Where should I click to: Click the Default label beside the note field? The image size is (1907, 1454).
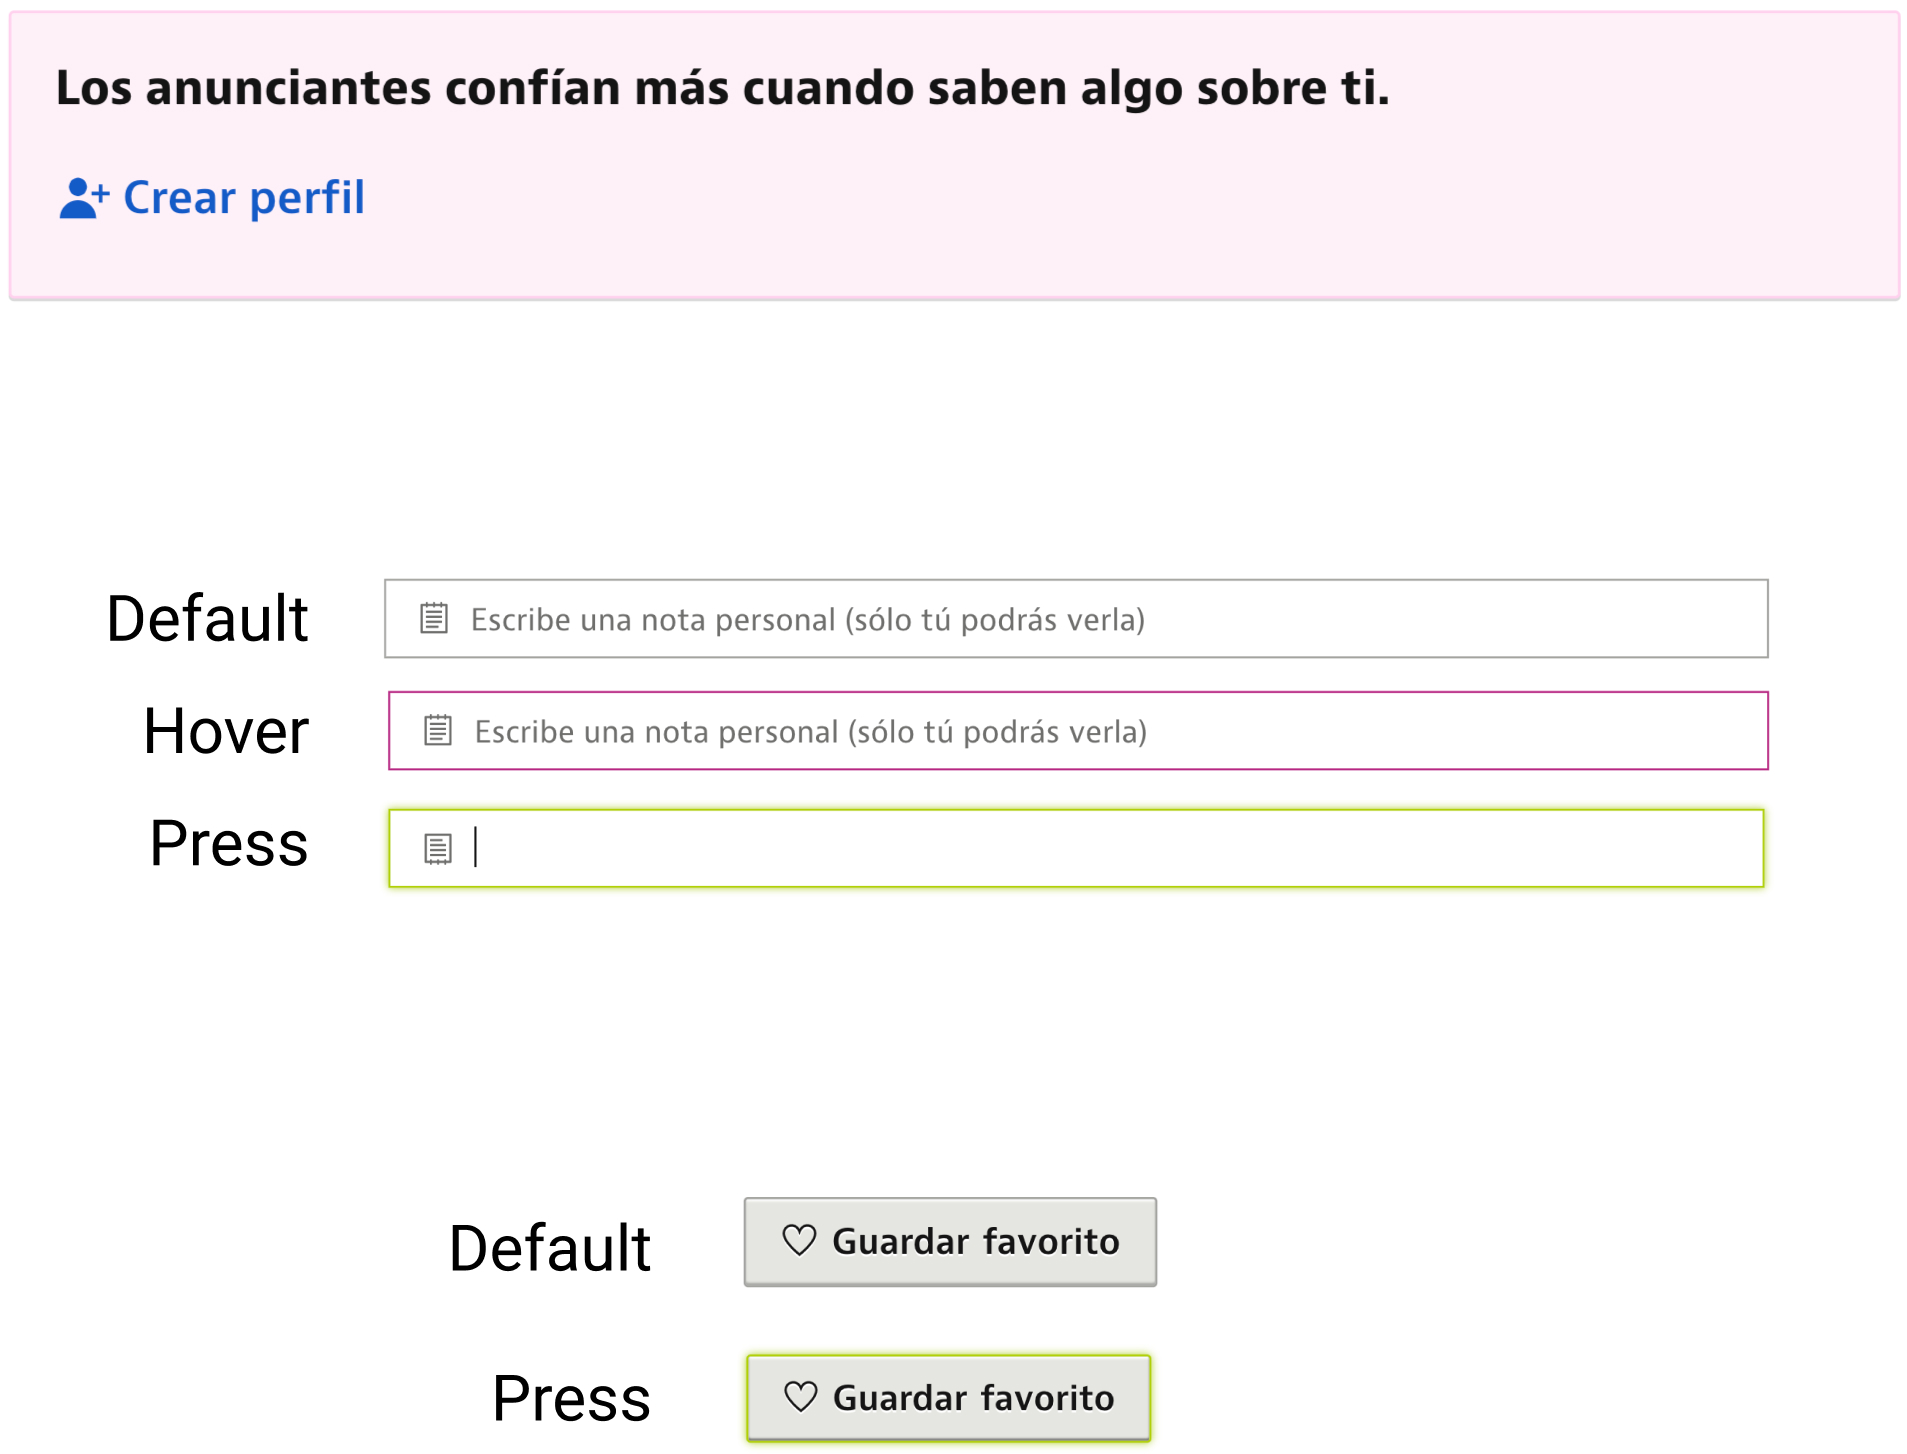coord(207,618)
